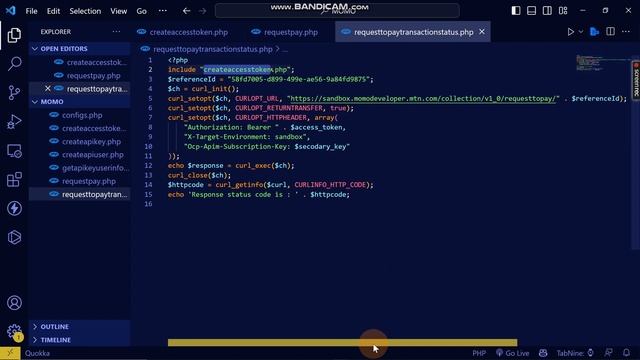Toggle bottom panel layout button

point(531,11)
